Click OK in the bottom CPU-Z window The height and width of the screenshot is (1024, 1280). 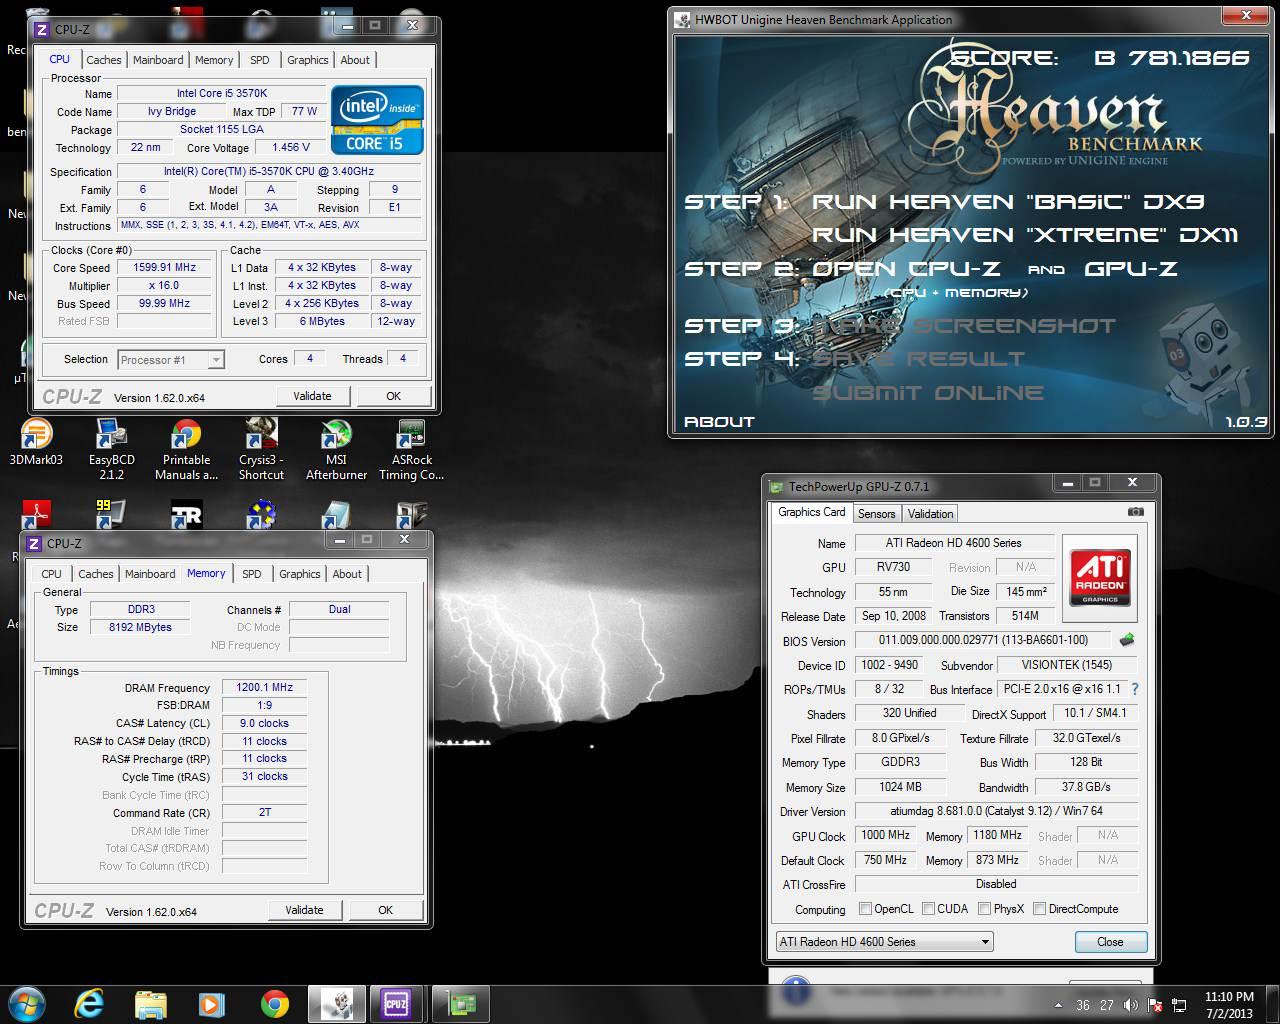pos(386,910)
